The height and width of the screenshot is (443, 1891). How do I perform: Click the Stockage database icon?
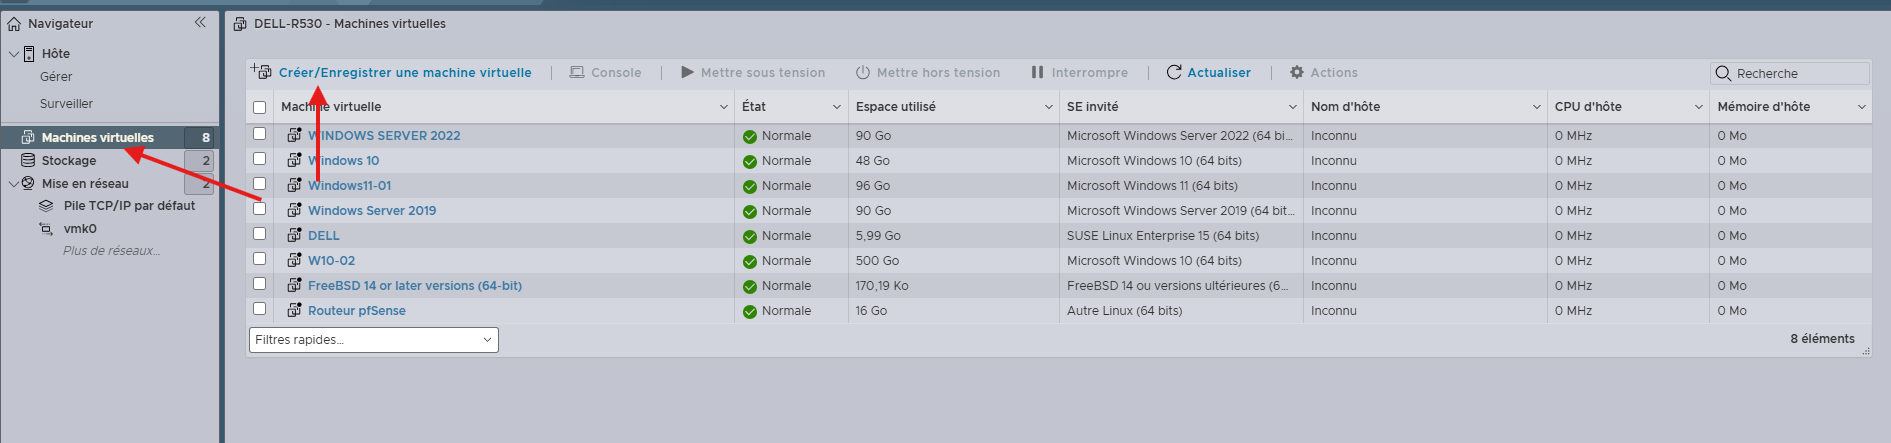(28, 160)
